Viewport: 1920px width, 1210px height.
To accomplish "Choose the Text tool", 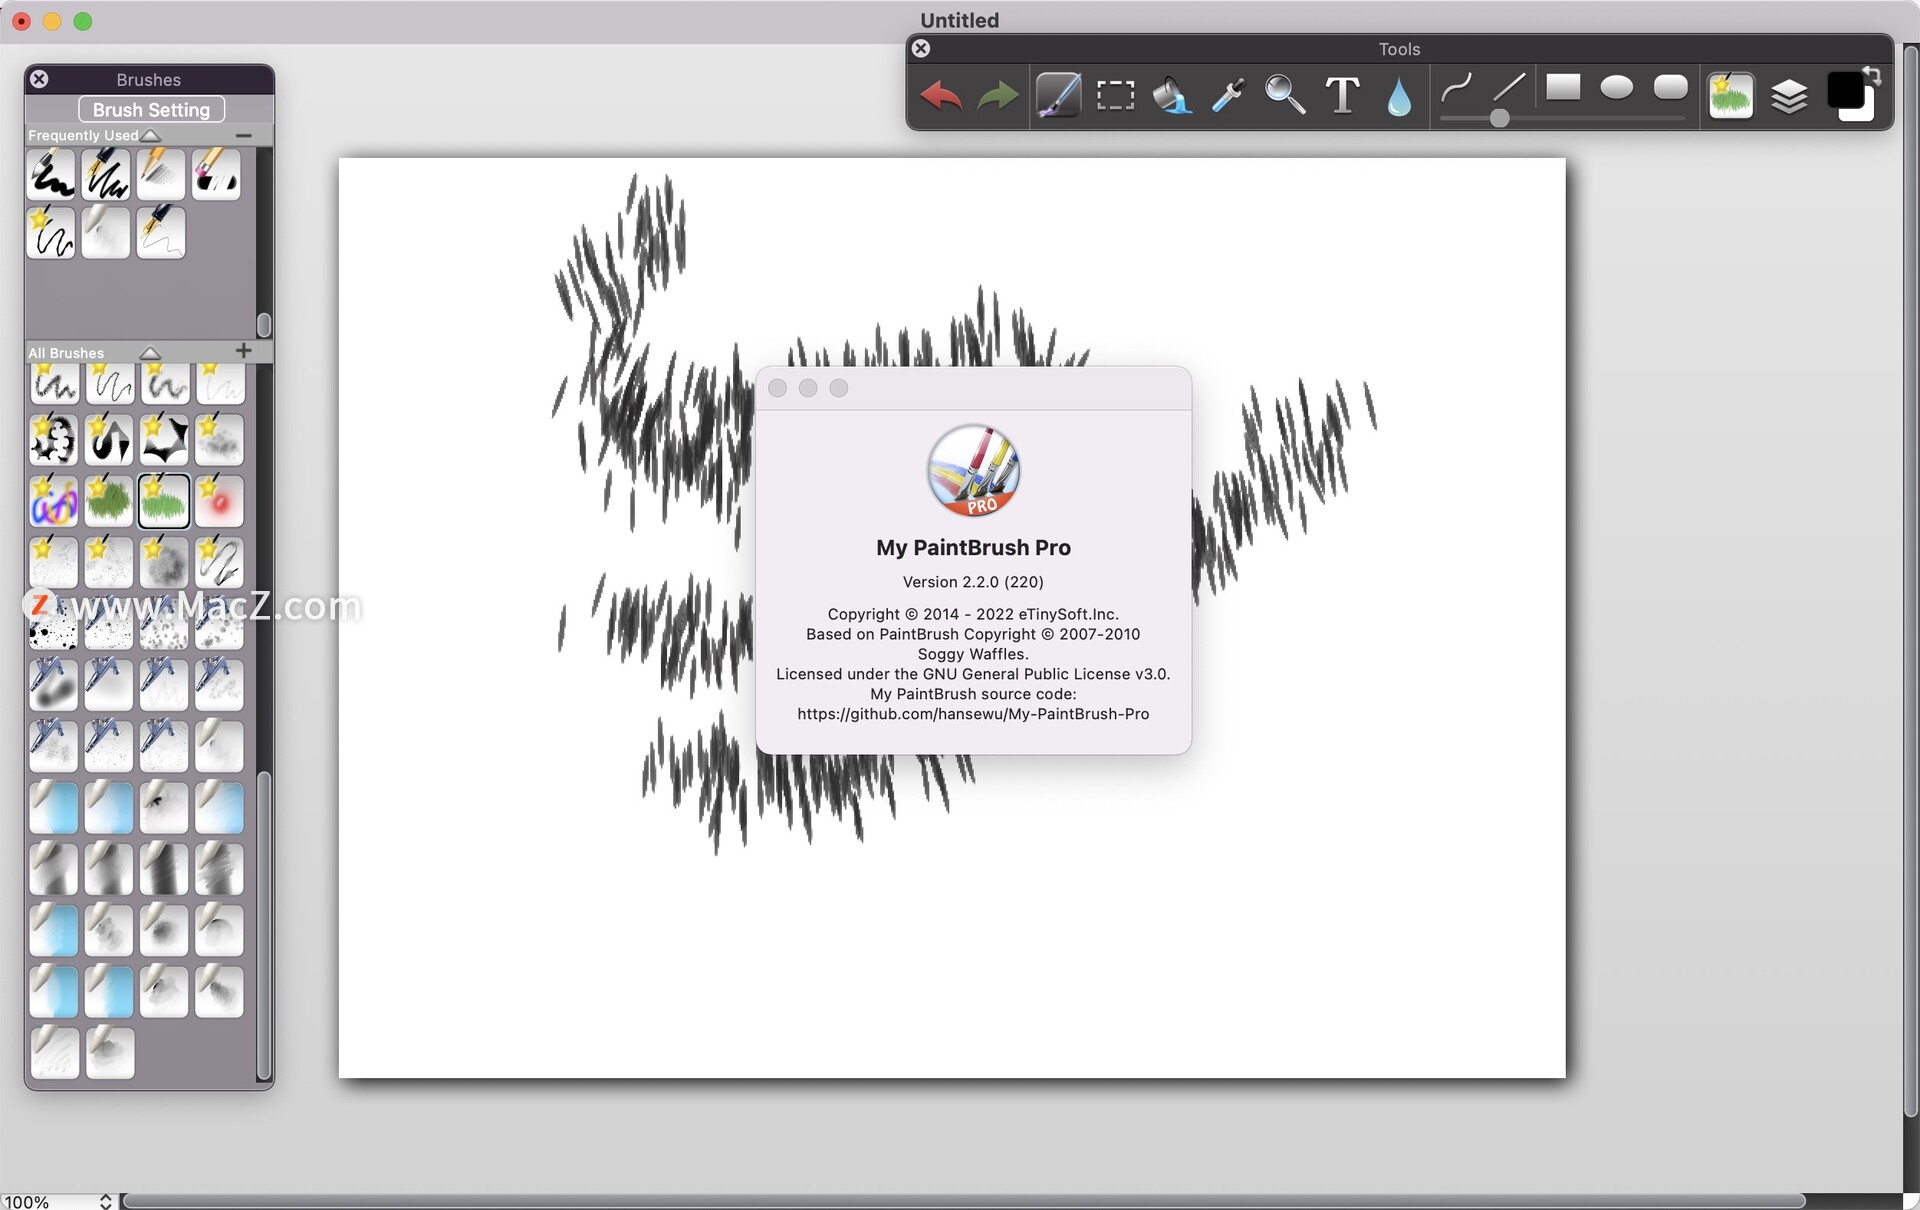I will (1342, 96).
